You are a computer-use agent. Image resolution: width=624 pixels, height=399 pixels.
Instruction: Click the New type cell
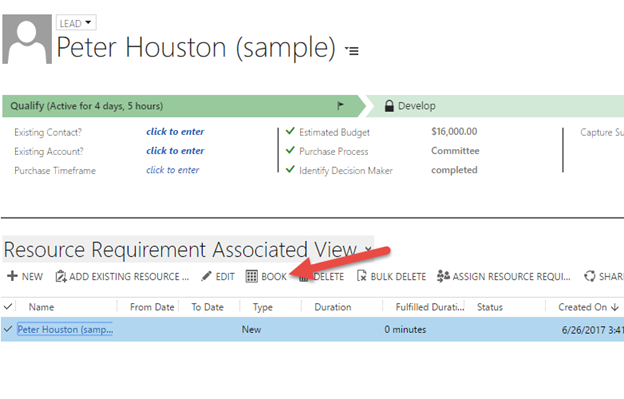click(x=252, y=329)
